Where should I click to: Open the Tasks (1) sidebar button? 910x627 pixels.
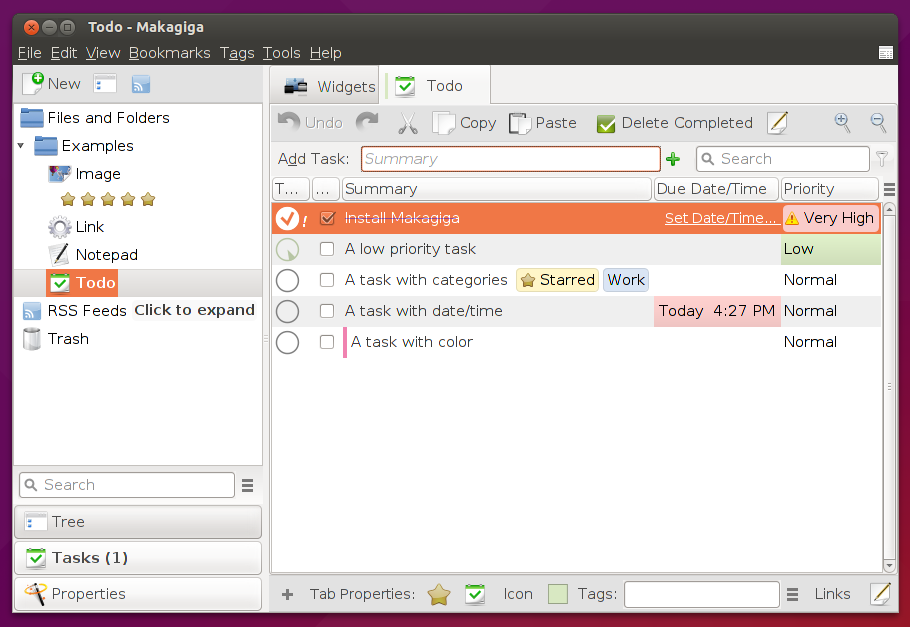tap(138, 558)
